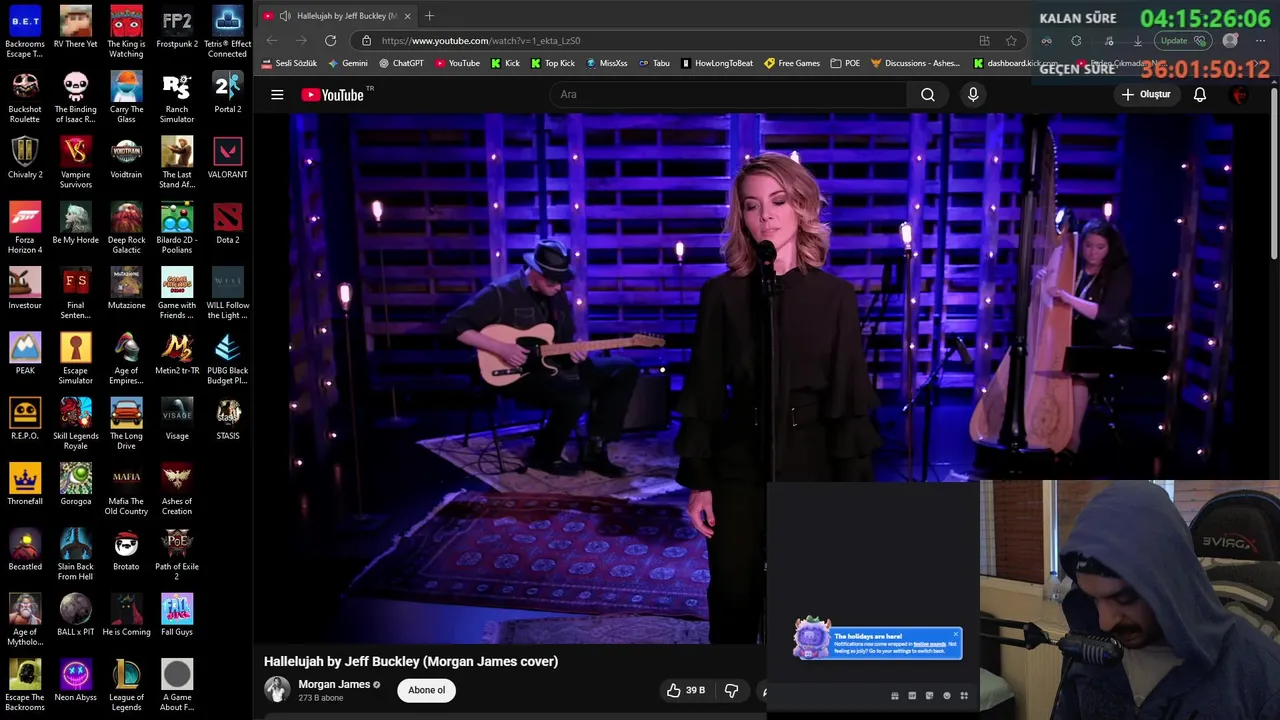
Task: Open the Sesli Sözlük bookmark
Action: (289, 63)
